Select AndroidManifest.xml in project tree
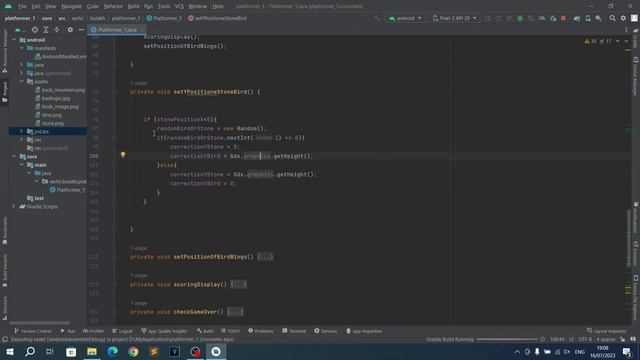The height and width of the screenshot is (360, 640). [61, 57]
